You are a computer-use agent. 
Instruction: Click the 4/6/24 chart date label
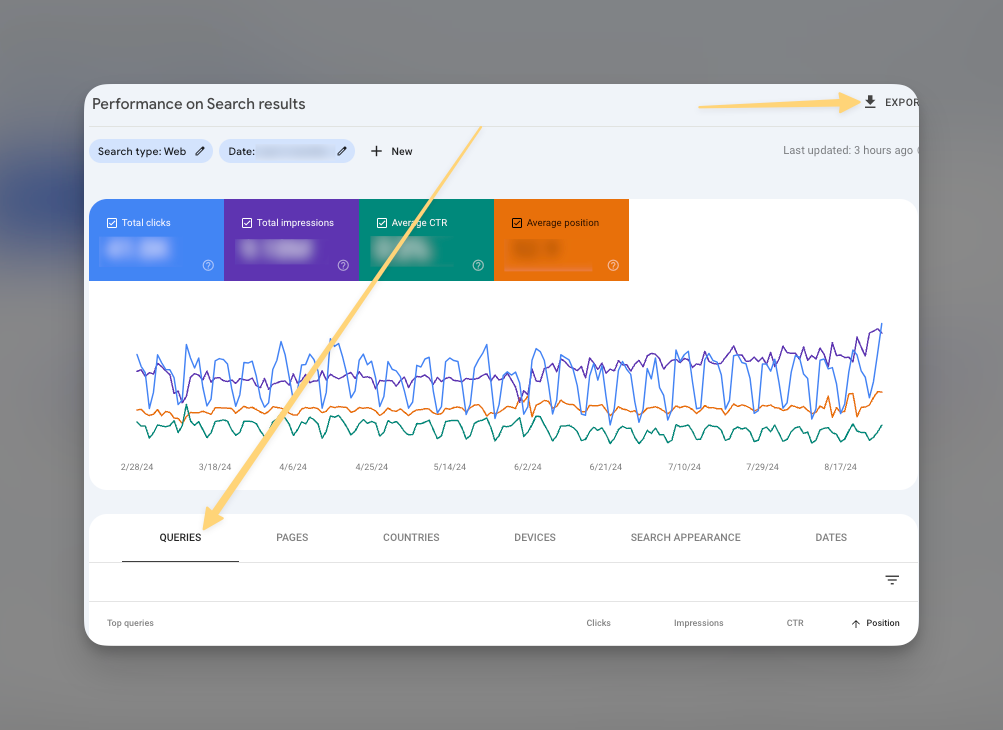[x=293, y=467]
